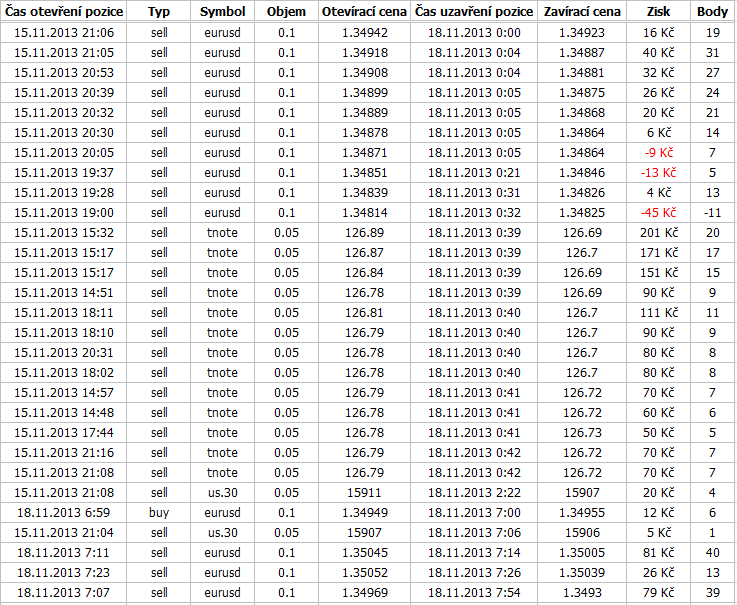Click profit value 12 Kč
The height and width of the screenshot is (605, 737).
[x=658, y=512]
